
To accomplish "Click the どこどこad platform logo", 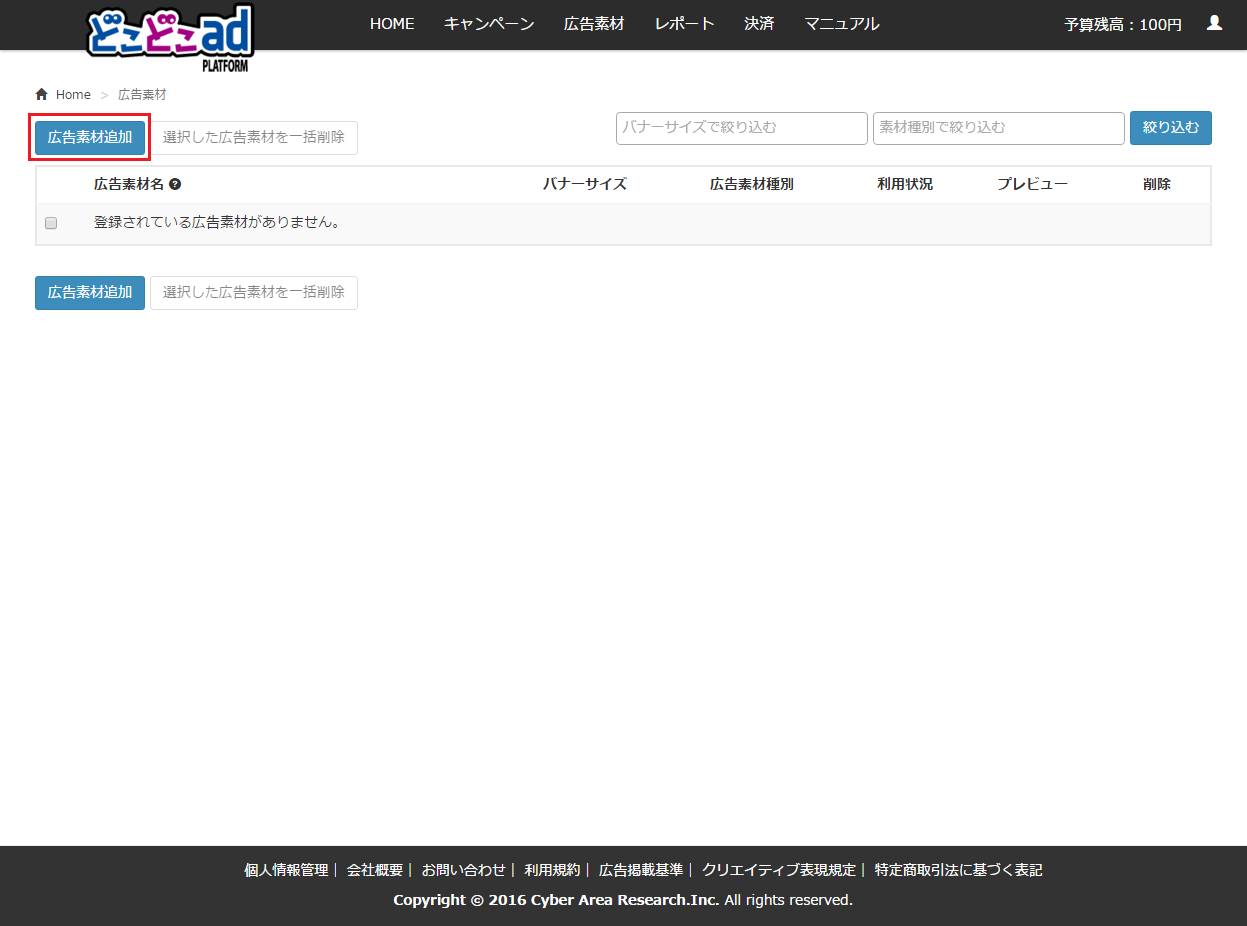I will (170, 38).
